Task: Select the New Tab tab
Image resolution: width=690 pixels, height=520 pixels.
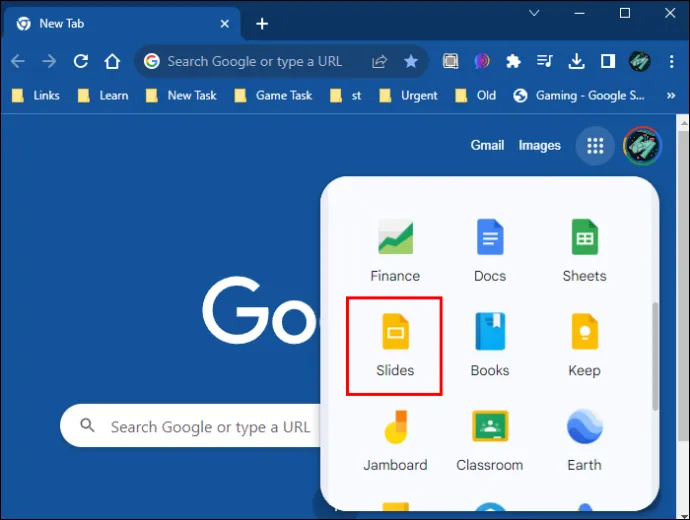Action: pos(121,24)
